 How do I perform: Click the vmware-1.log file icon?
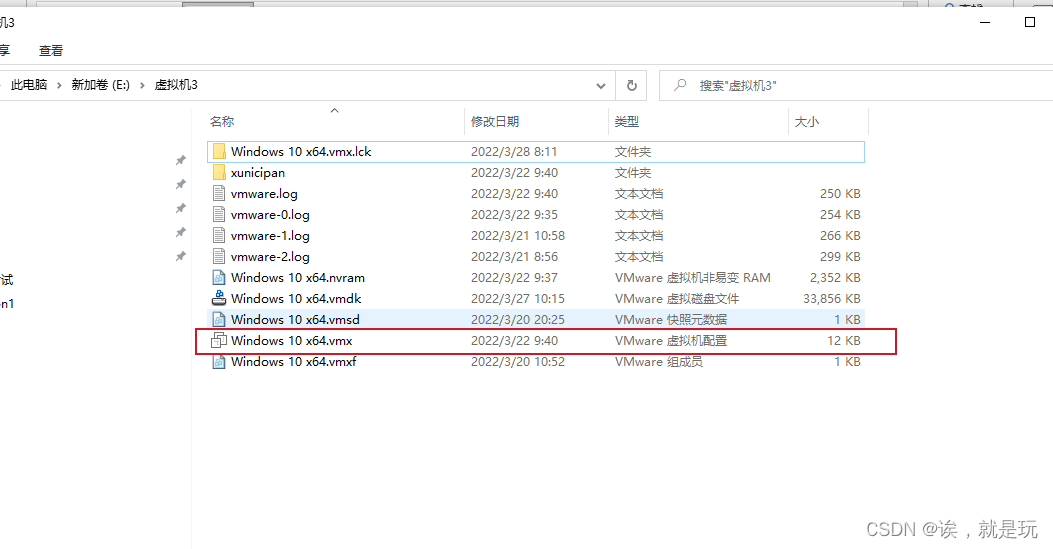click(x=219, y=236)
